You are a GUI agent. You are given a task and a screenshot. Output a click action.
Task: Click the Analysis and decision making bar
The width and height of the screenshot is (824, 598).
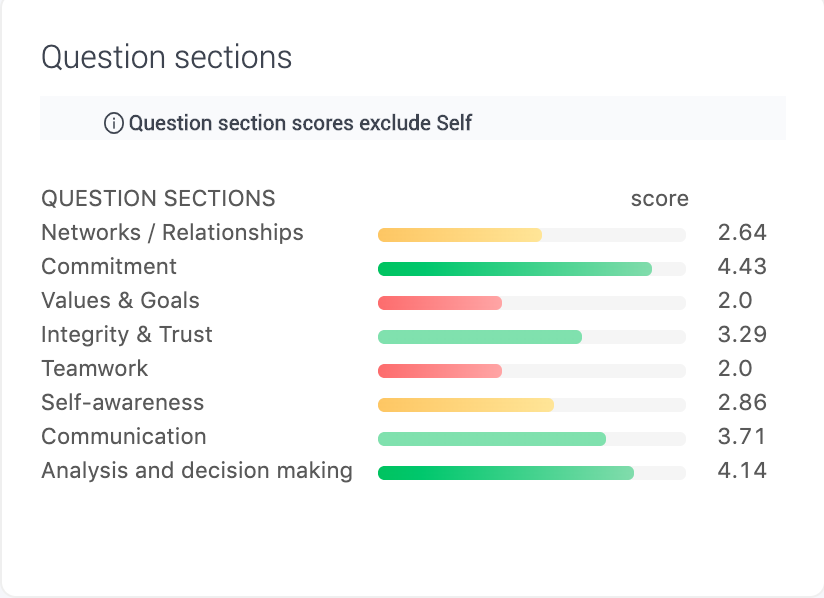532,473
